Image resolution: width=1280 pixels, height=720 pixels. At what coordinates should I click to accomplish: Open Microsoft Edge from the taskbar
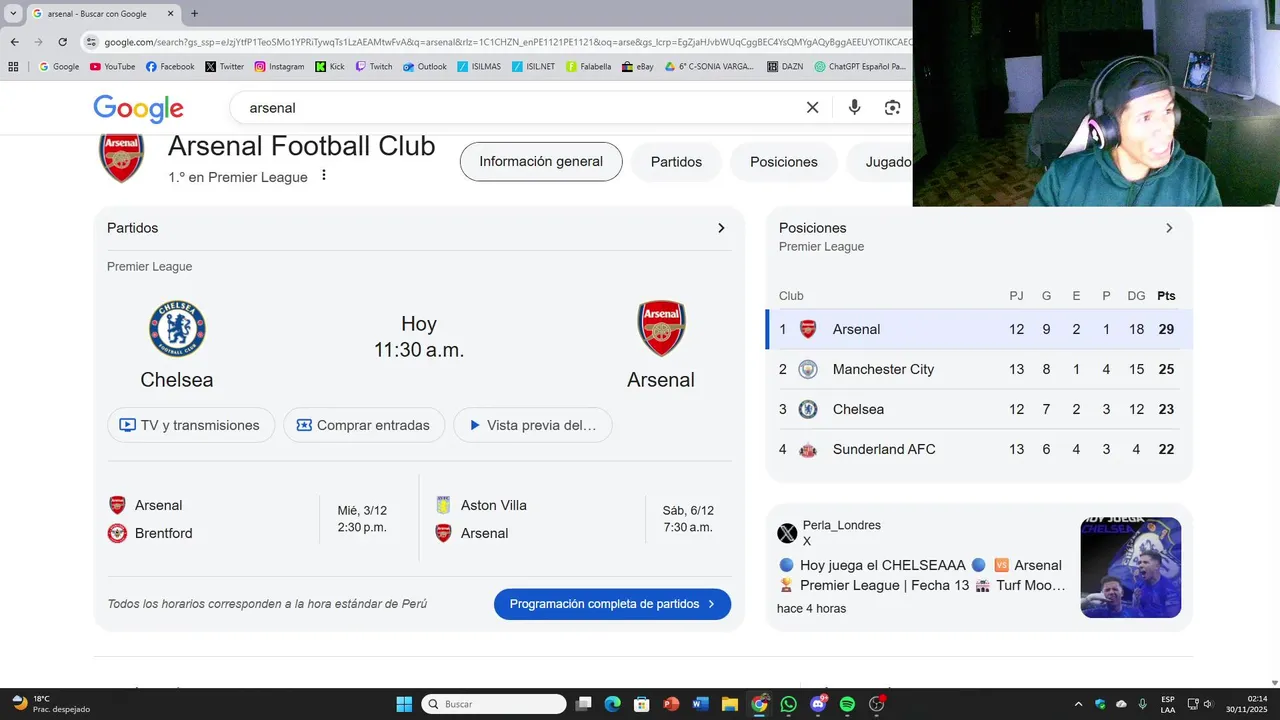coord(612,704)
